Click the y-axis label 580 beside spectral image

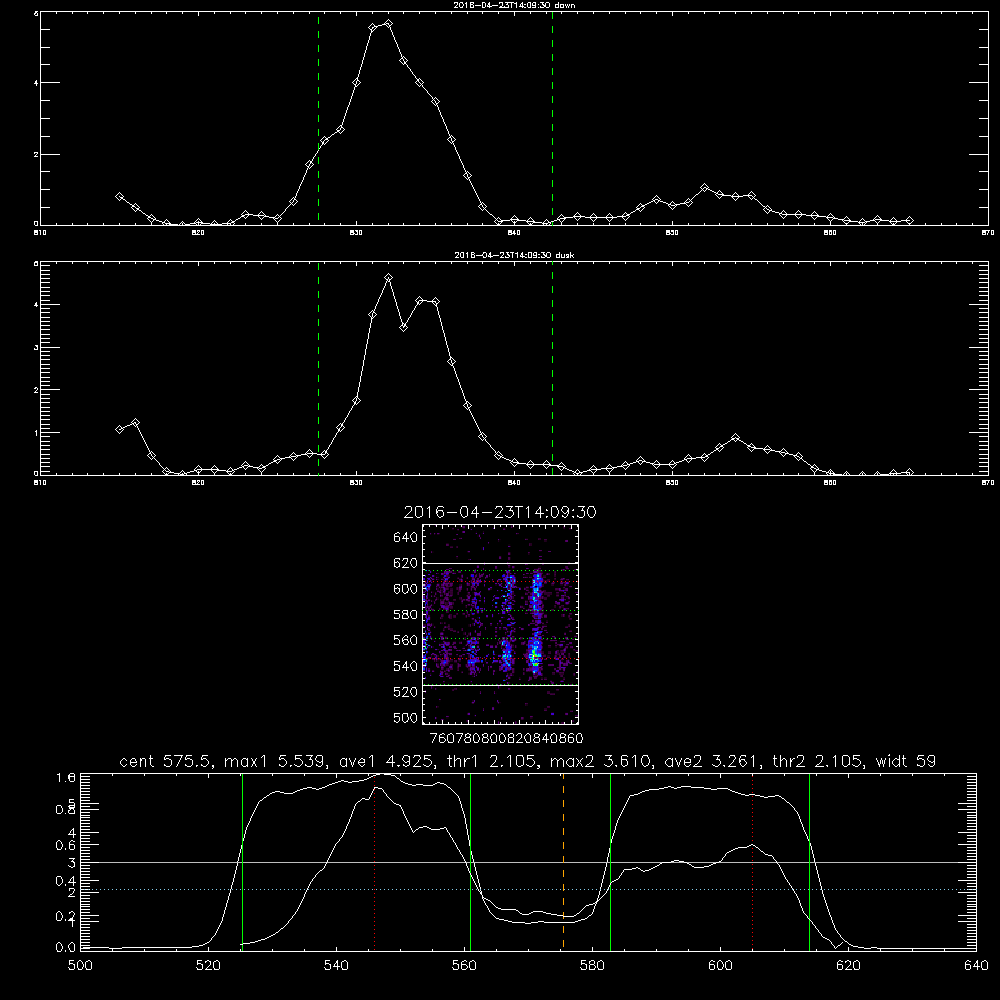point(405,615)
